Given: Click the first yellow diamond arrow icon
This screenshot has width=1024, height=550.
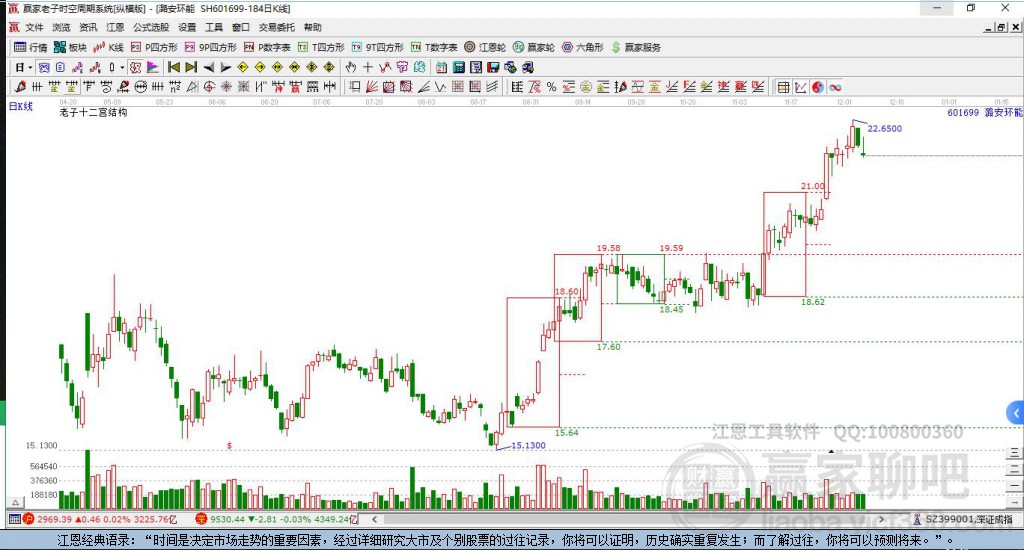Looking at the screenshot, I should 242,67.
